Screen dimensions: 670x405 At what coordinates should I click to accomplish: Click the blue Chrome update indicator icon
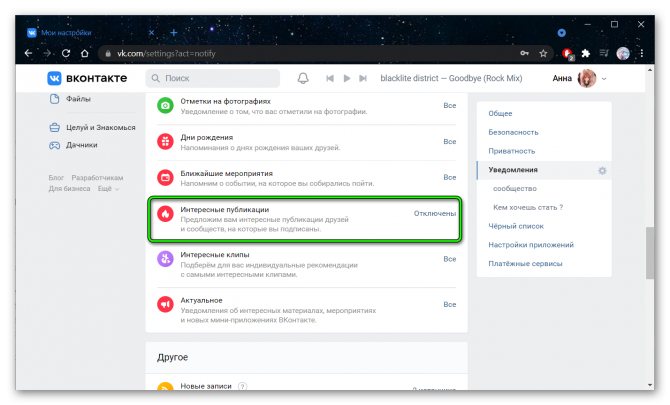pos(561,32)
